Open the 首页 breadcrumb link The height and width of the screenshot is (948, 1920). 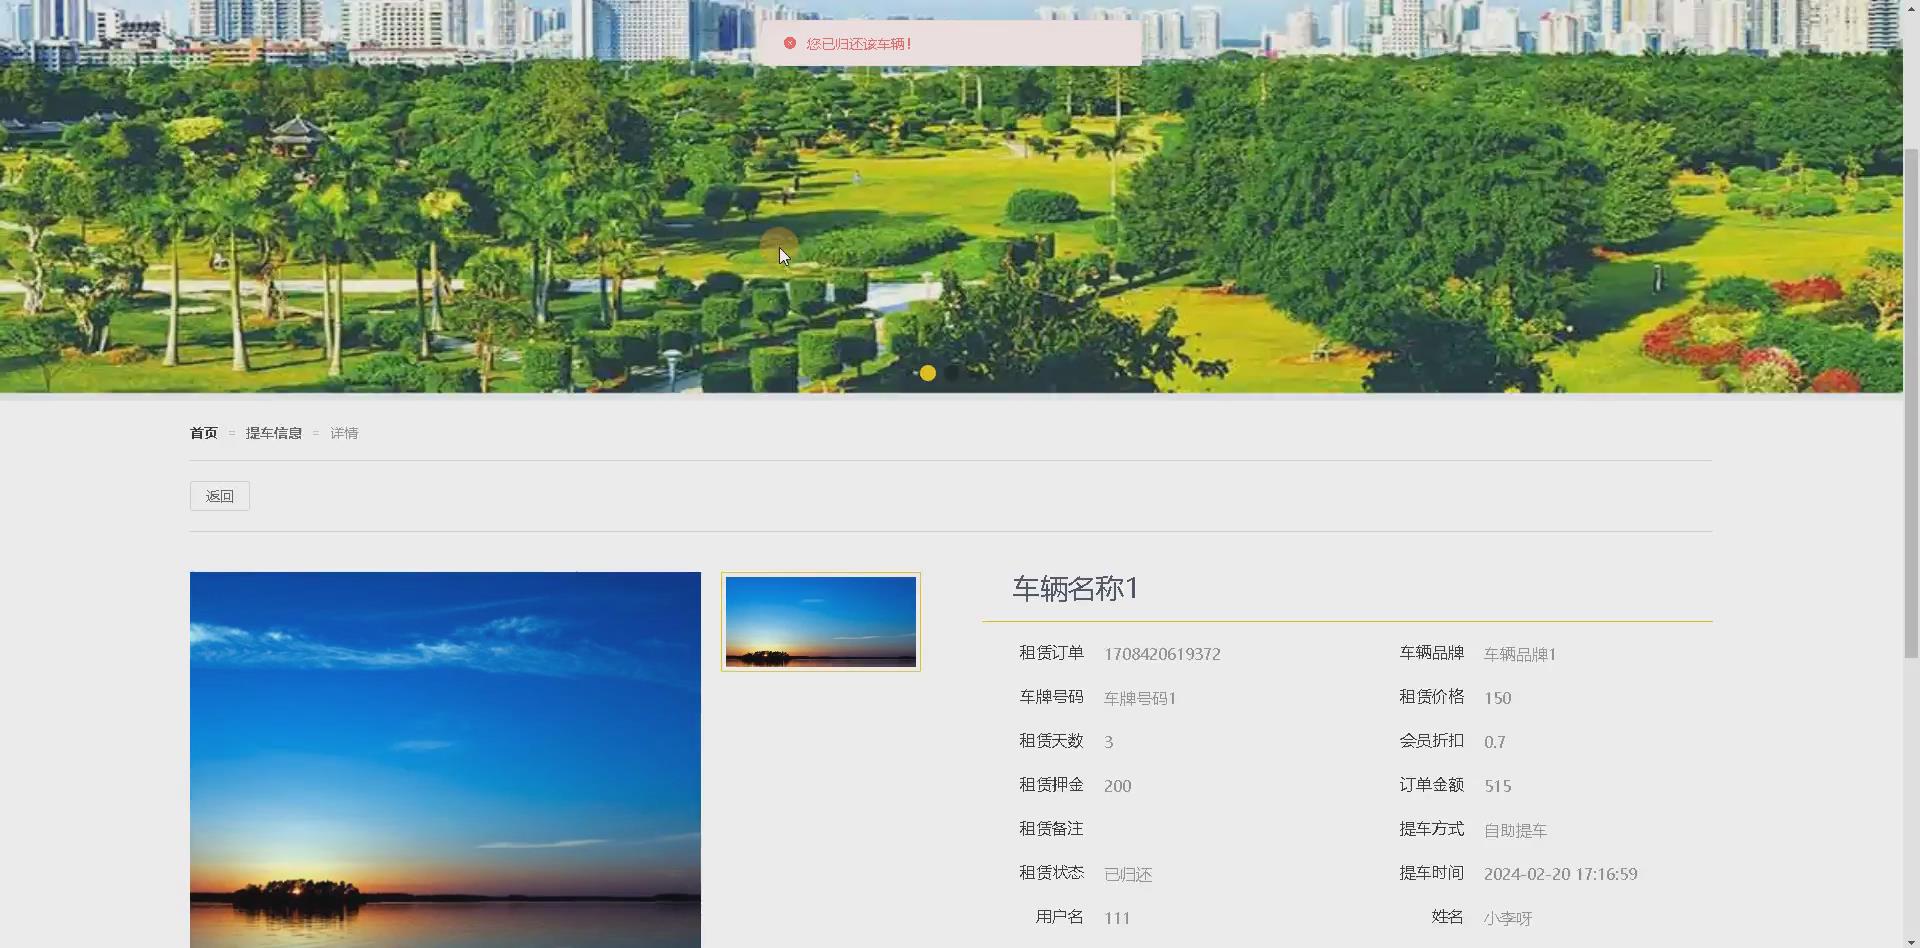click(x=202, y=432)
